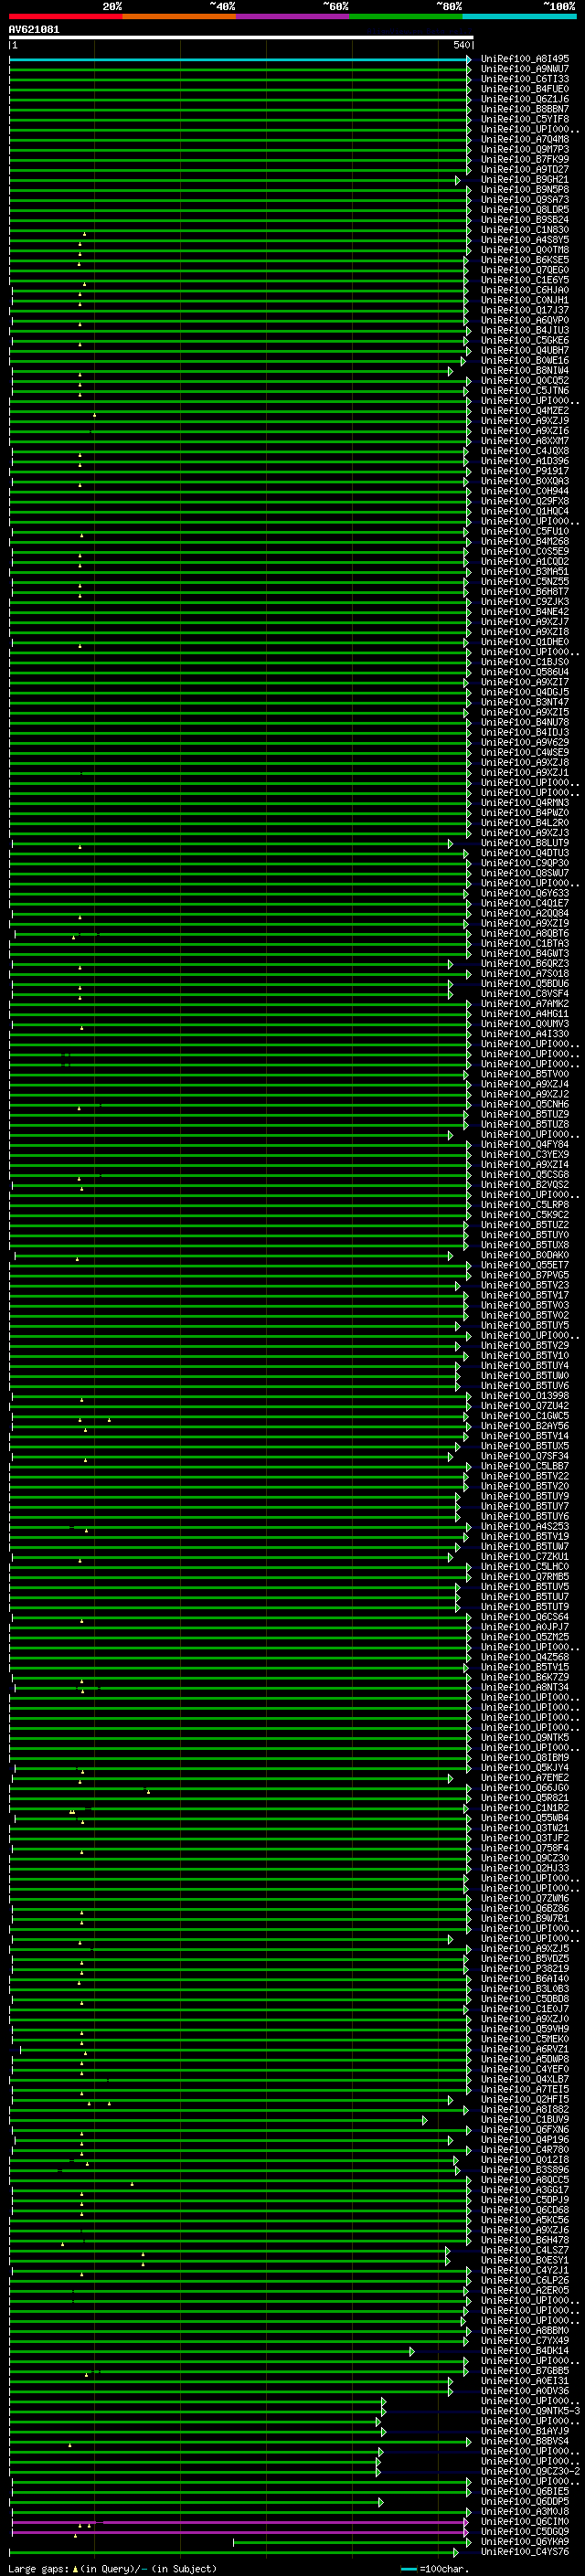
Task: Select hit label UniRef100_A7Q4M8
Action: (x=524, y=139)
